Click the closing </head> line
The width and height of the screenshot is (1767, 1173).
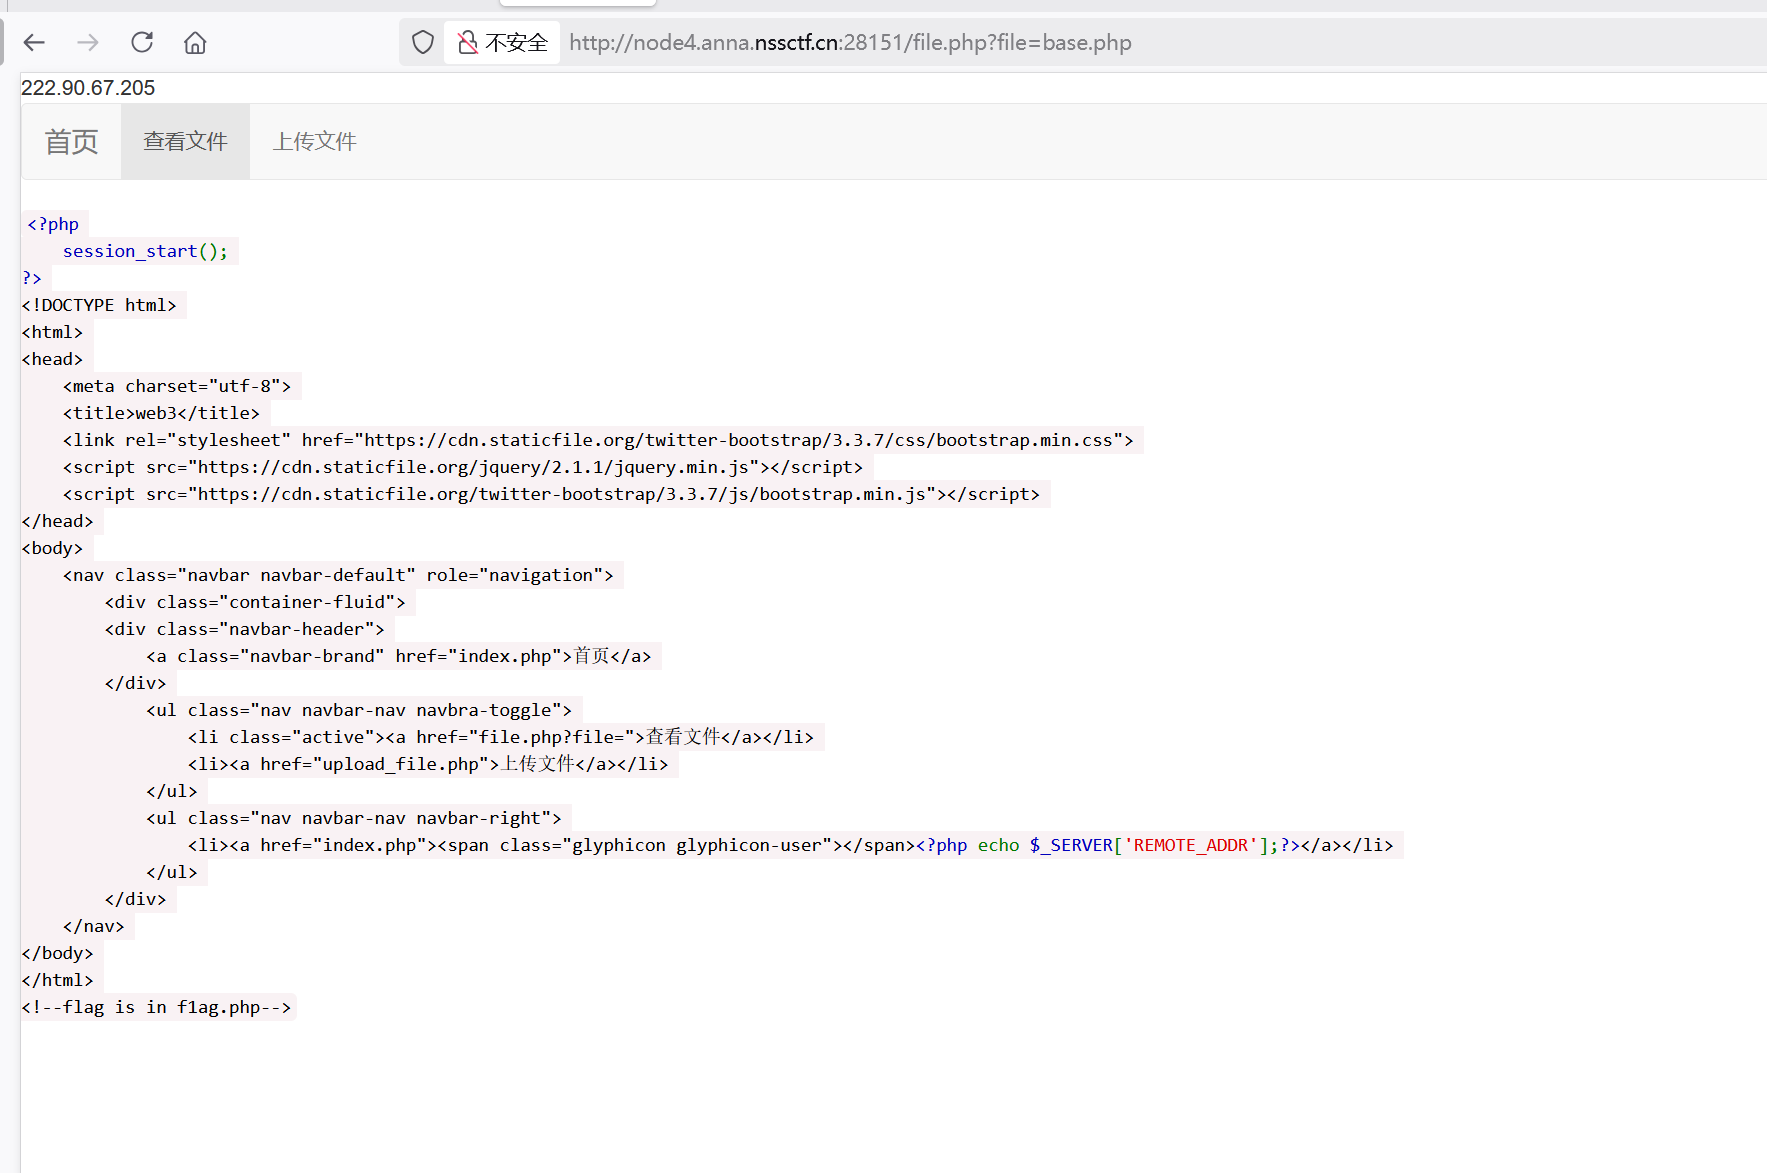58,521
